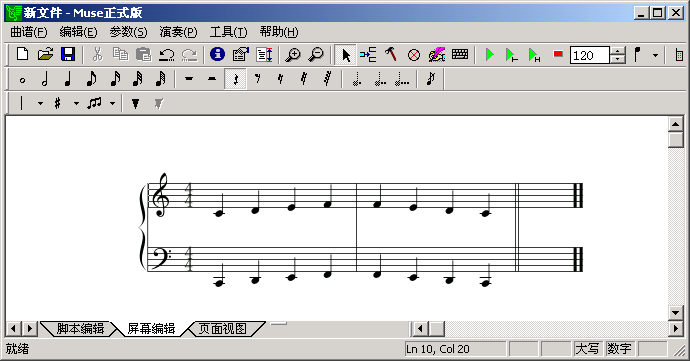
Task: Click the treble clef symbol
Action: pyautogui.click(x=160, y=195)
